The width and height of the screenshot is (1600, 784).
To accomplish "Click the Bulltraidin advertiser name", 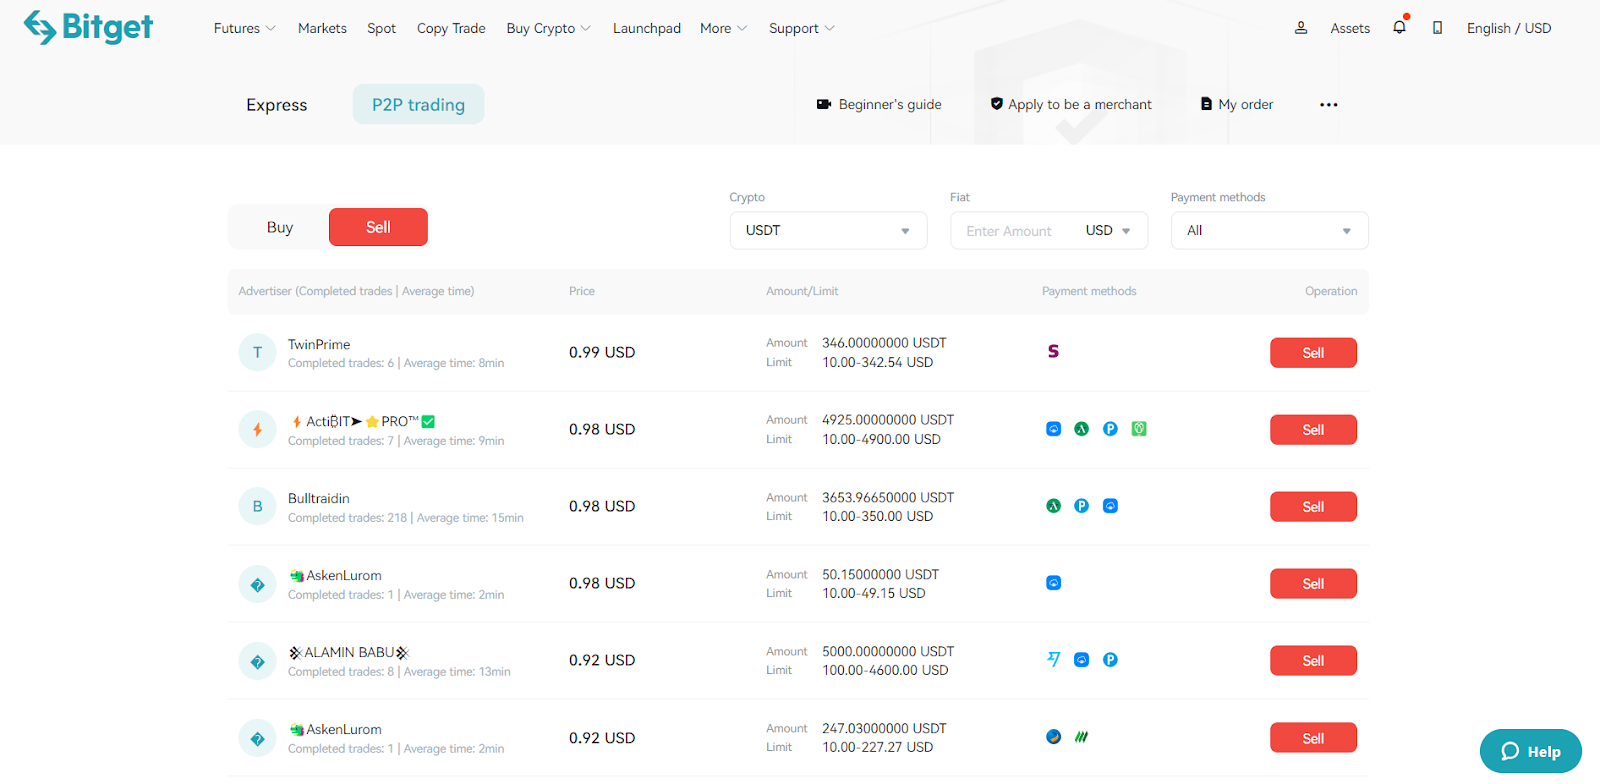I will [x=319, y=498].
